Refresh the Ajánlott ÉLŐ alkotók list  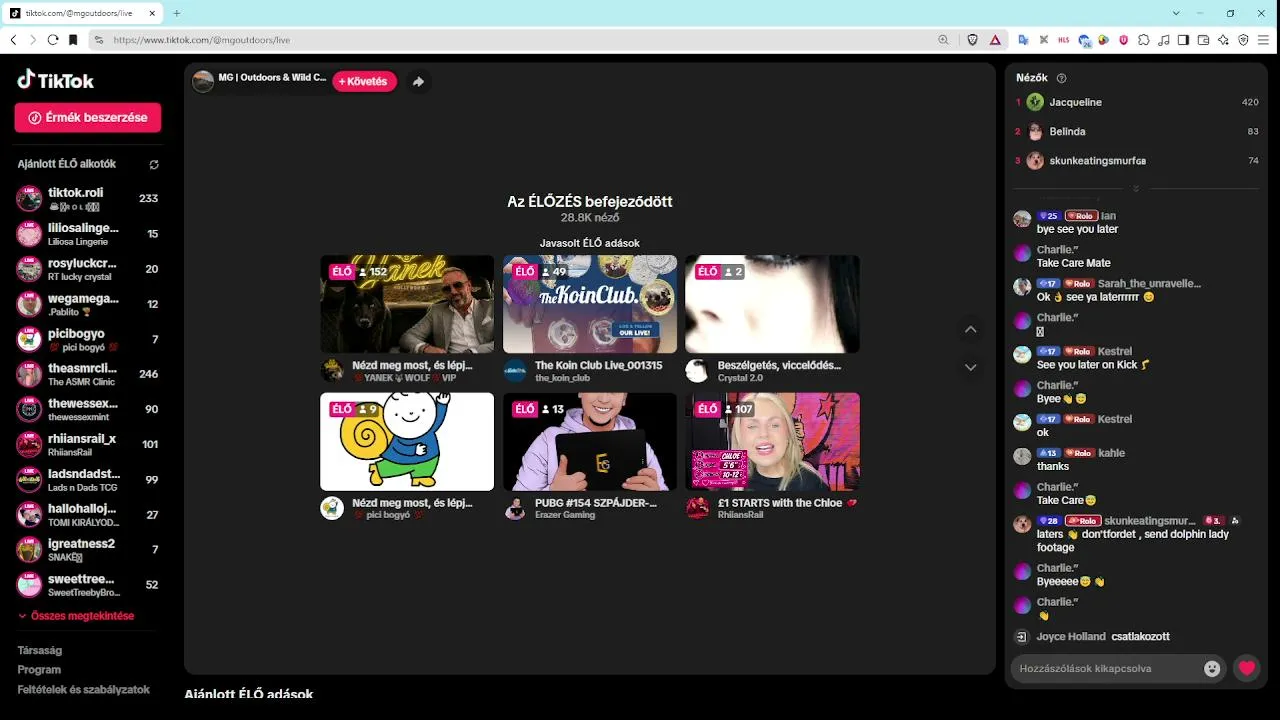coord(154,164)
